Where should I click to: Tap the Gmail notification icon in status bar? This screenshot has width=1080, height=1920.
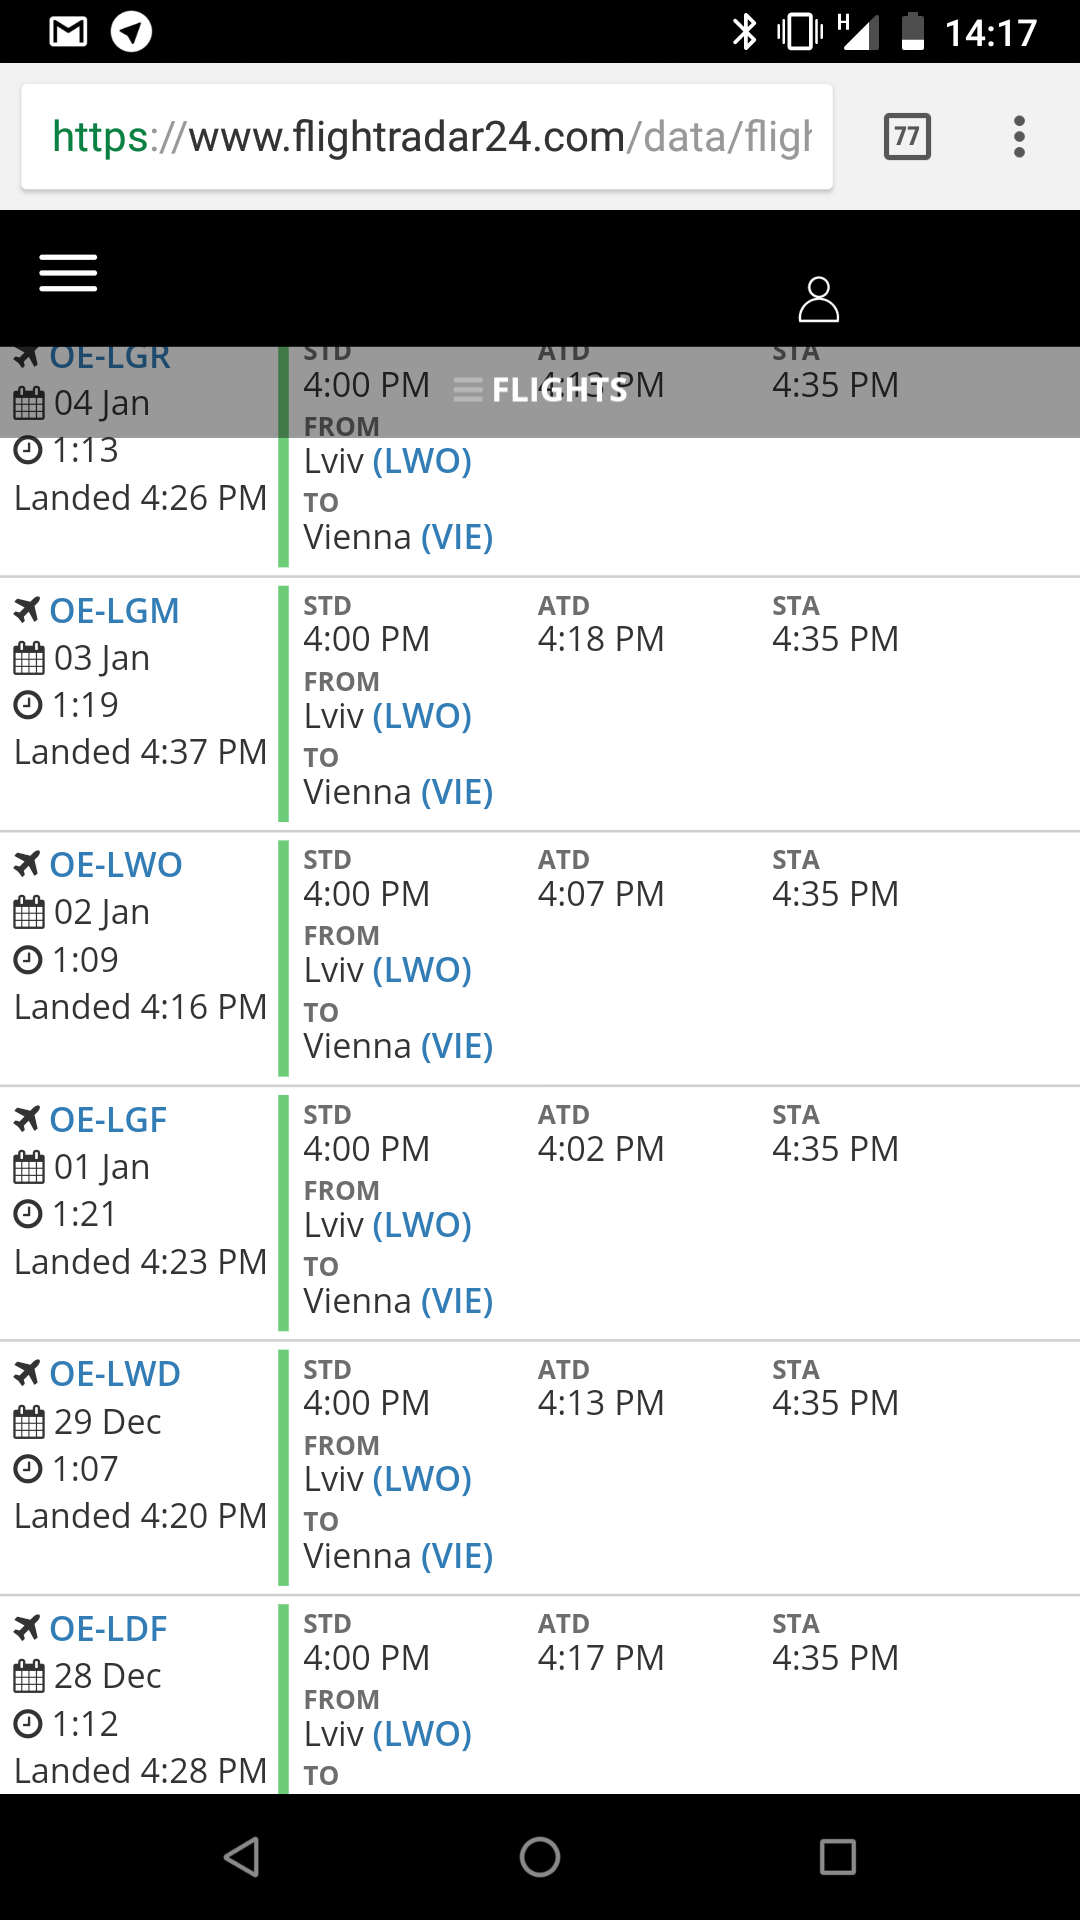[68, 32]
